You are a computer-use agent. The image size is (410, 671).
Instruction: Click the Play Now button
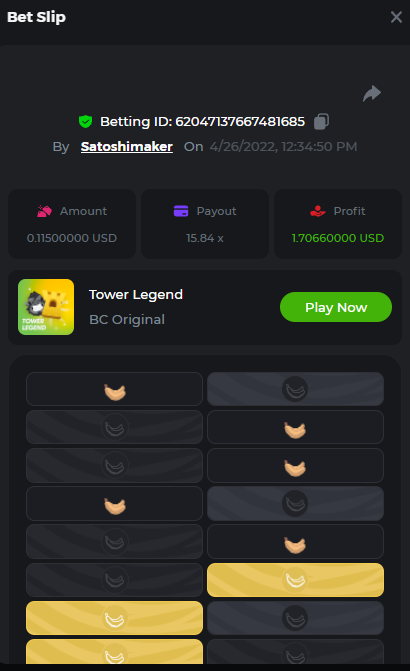[x=336, y=307]
